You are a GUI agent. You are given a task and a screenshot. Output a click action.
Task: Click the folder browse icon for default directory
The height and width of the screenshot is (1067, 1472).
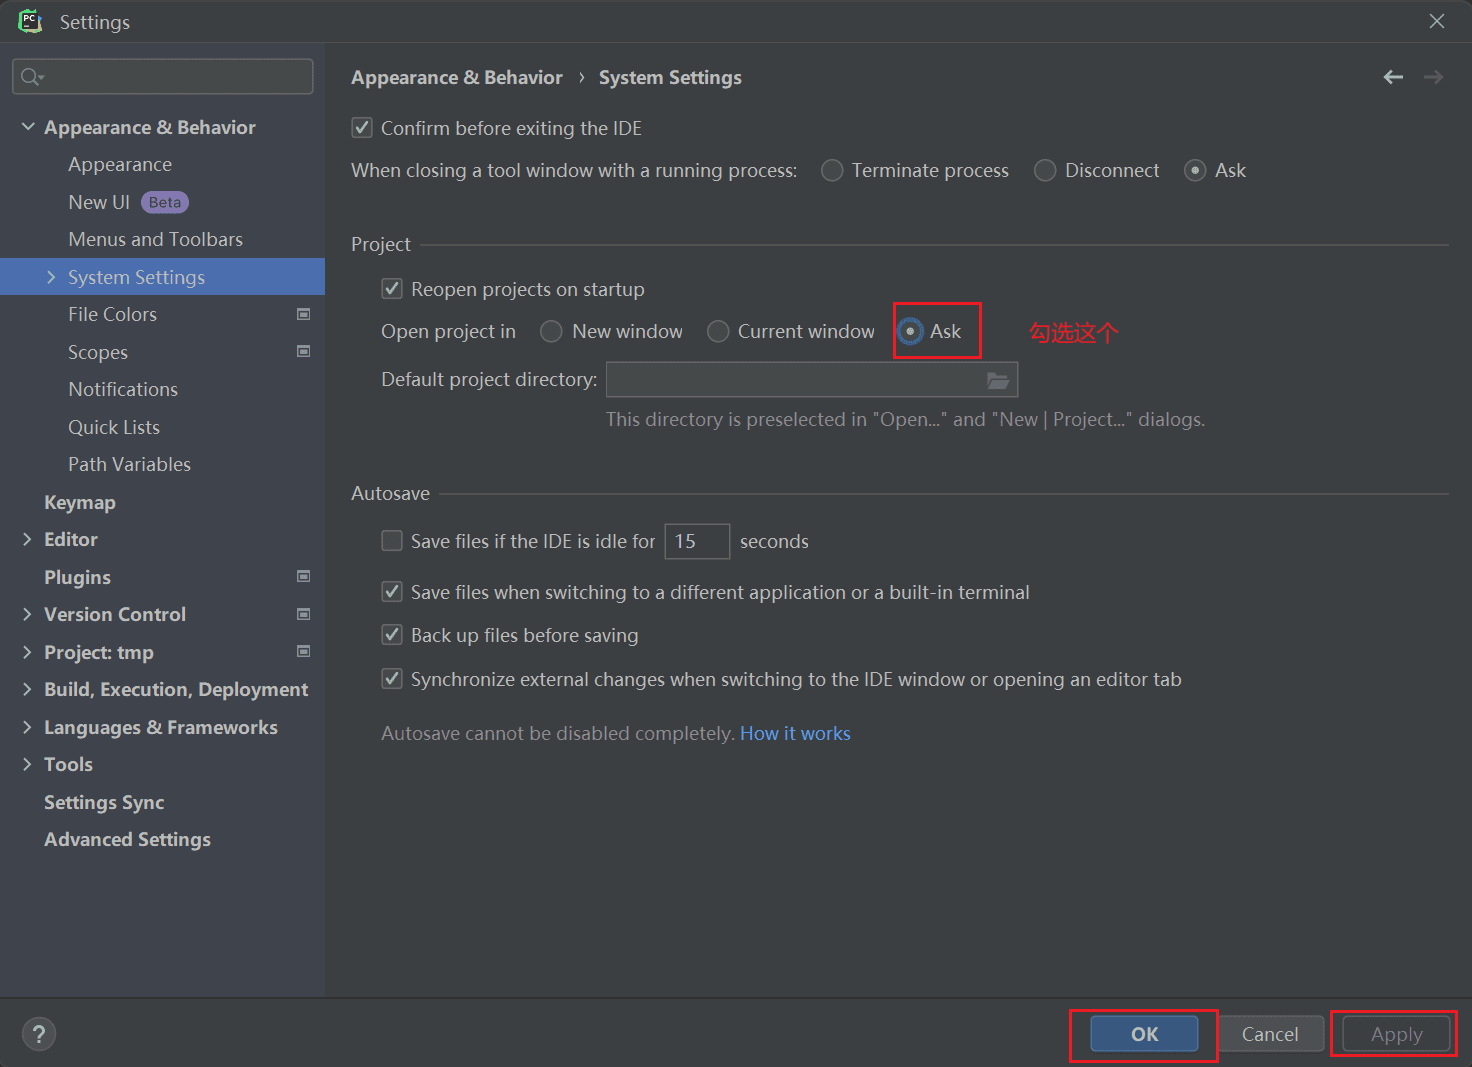pos(997,380)
